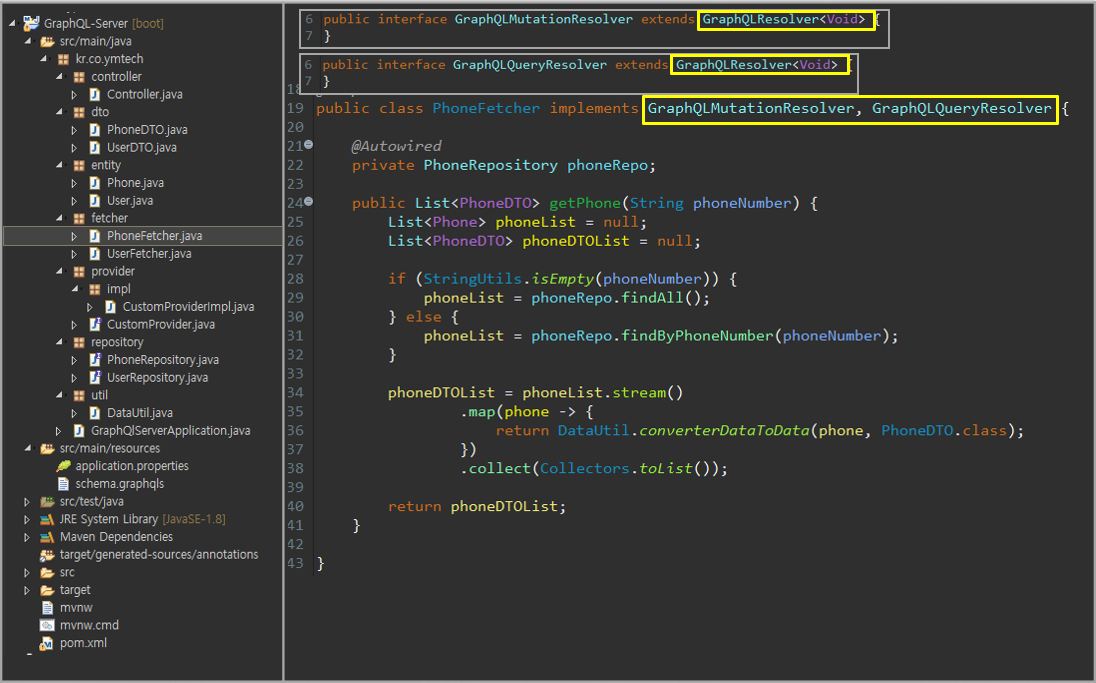The image size is (1096, 683).
Task: Collapse the src/main/resources folder
Action: [x=28, y=449]
